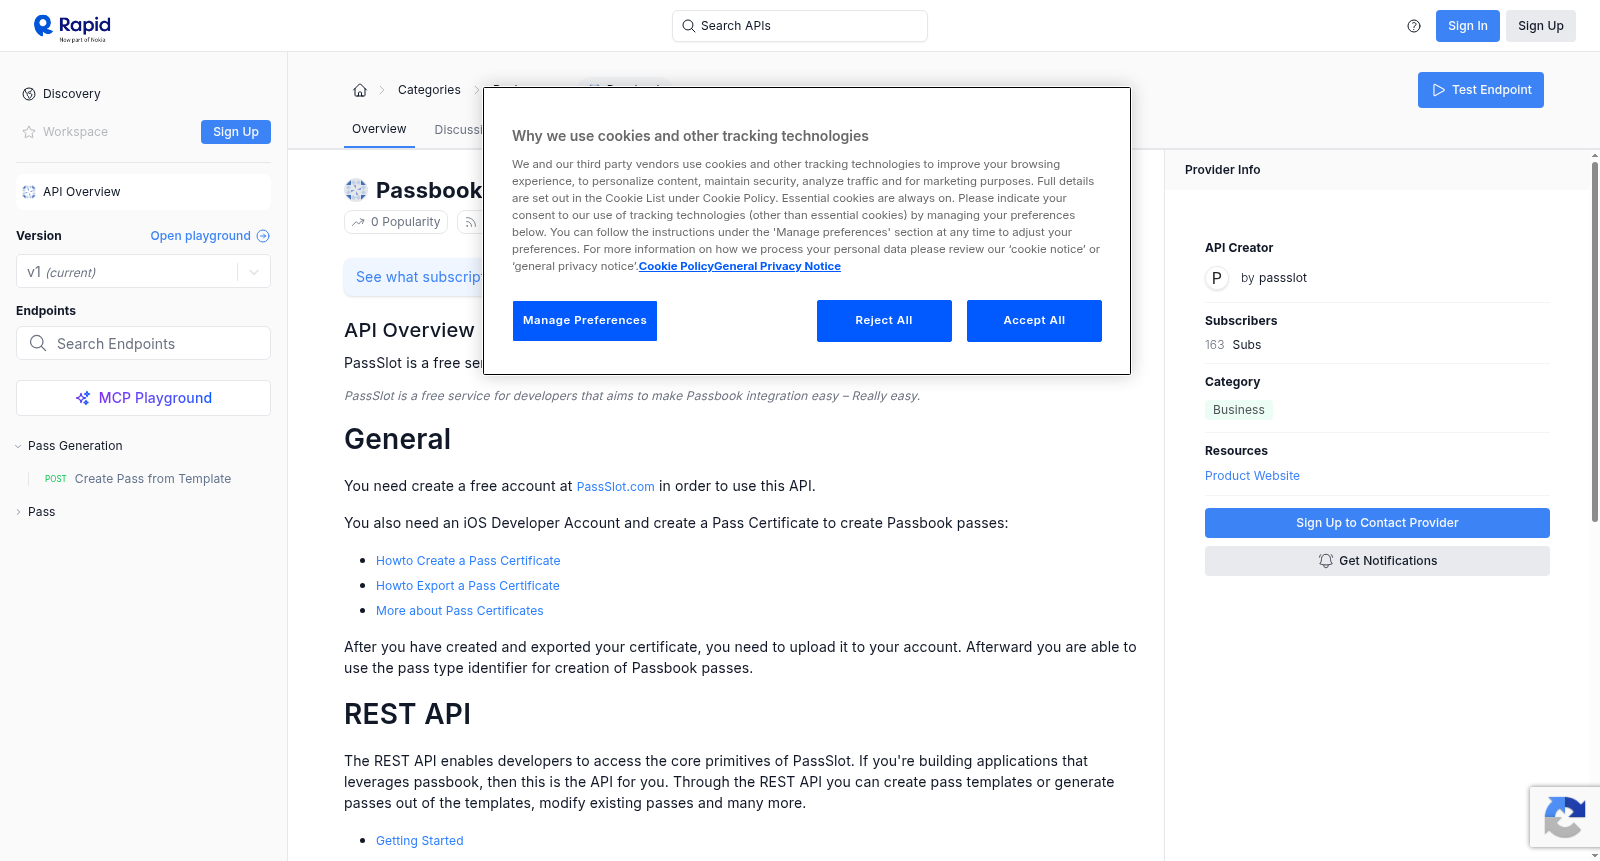The width and height of the screenshot is (1600, 861).
Task: Click the Search Endpoints input field
Action: point(143,343)
